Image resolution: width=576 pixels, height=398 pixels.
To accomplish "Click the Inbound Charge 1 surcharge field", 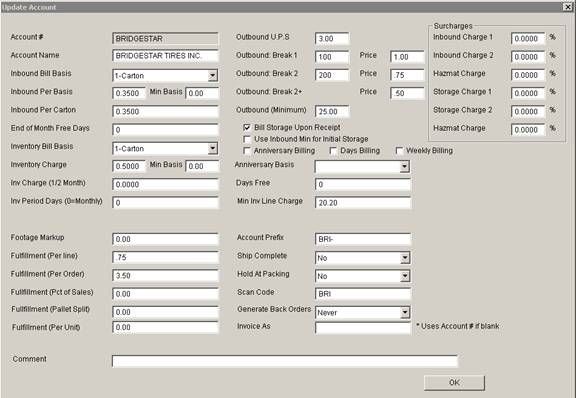I will [528, 38].
